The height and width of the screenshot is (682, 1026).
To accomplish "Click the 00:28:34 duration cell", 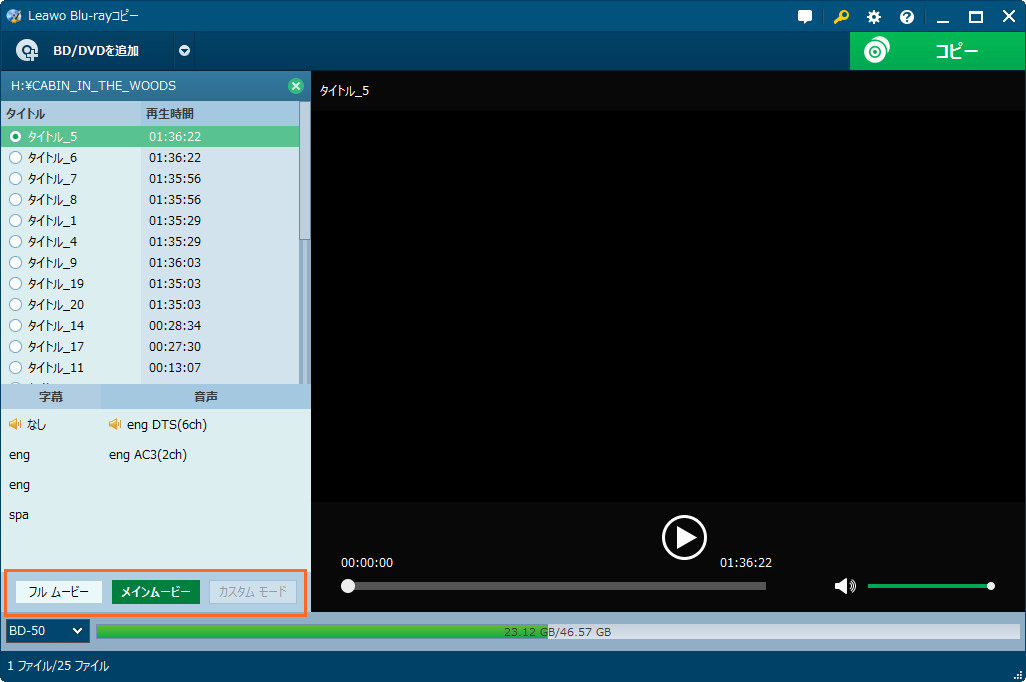I will pos(175,325).
